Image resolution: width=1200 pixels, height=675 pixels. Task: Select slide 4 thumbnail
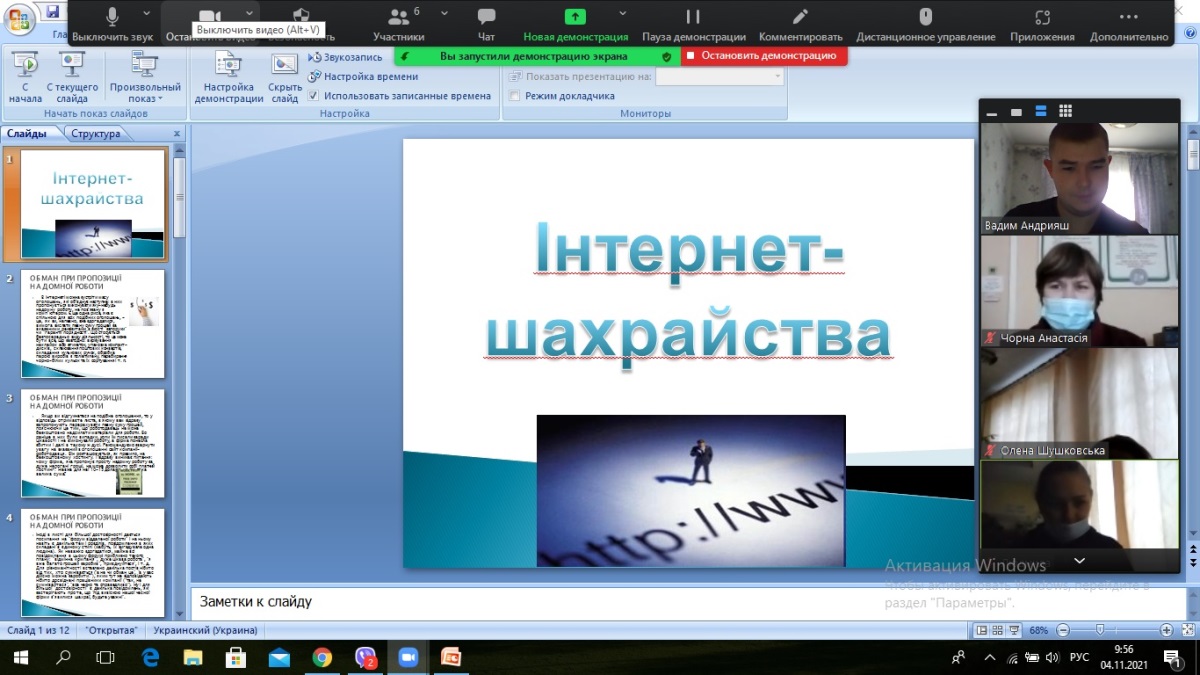[x=93, y=564]
